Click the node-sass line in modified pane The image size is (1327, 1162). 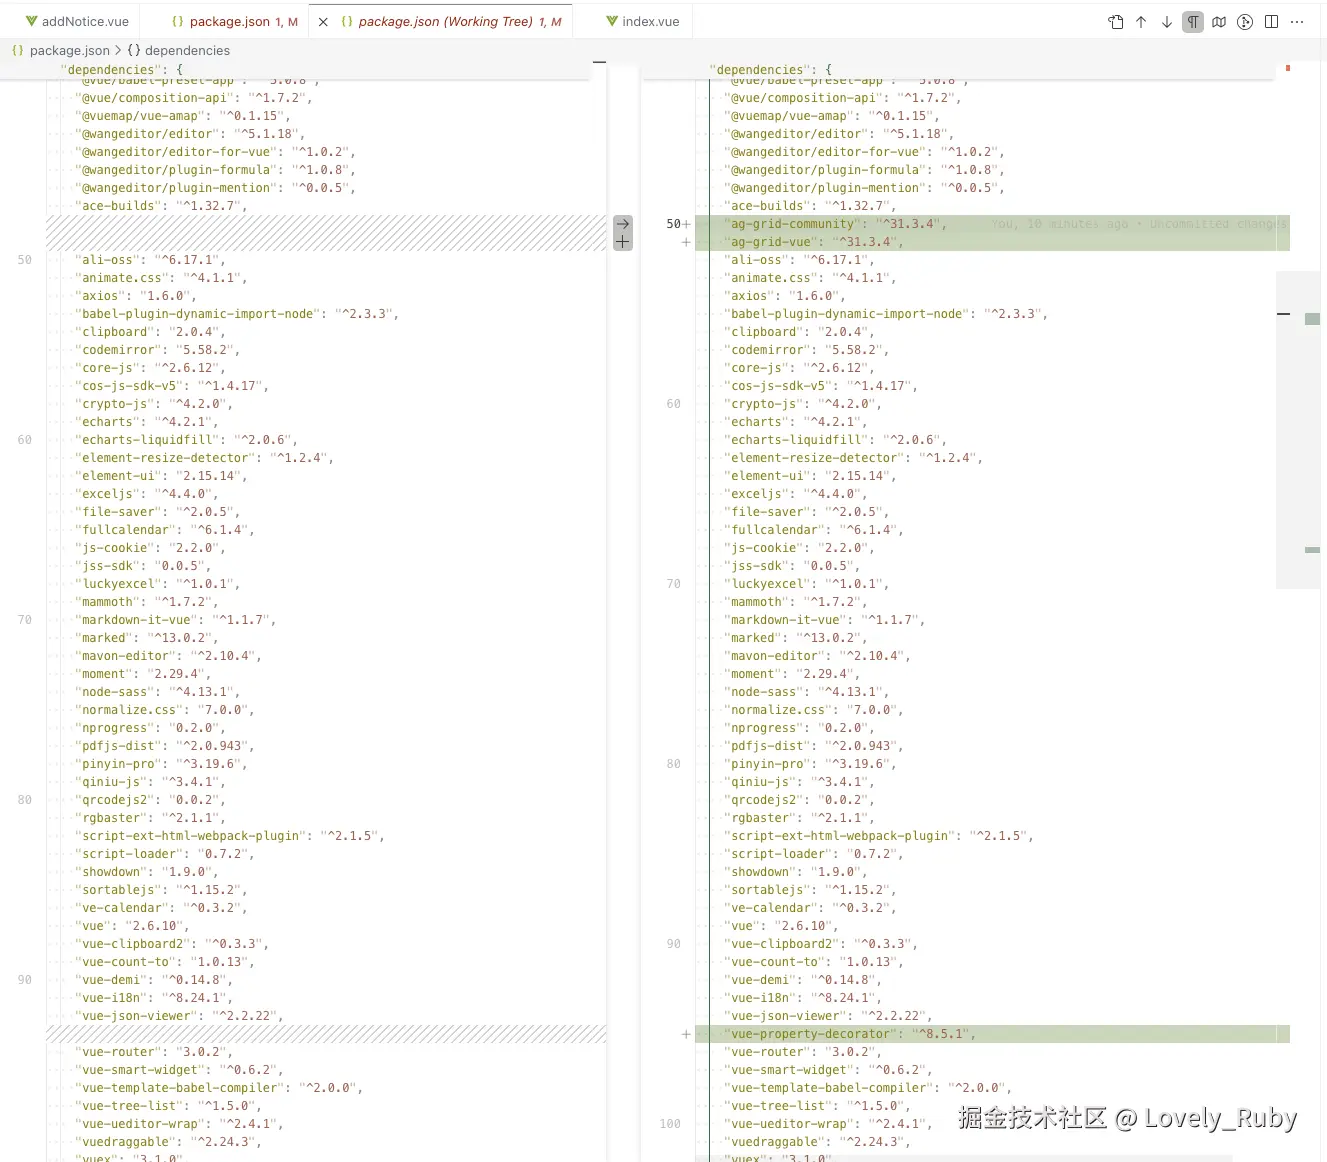806,692
